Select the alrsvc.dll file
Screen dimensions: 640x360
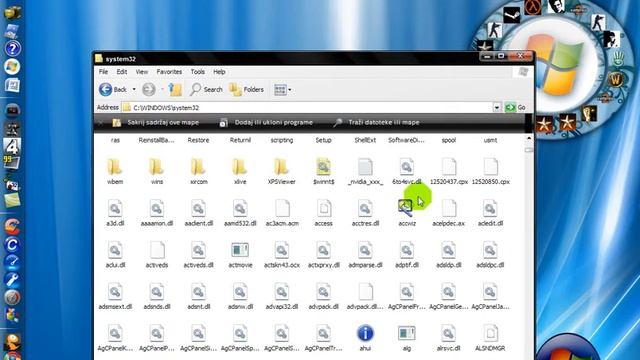(448, 338)
